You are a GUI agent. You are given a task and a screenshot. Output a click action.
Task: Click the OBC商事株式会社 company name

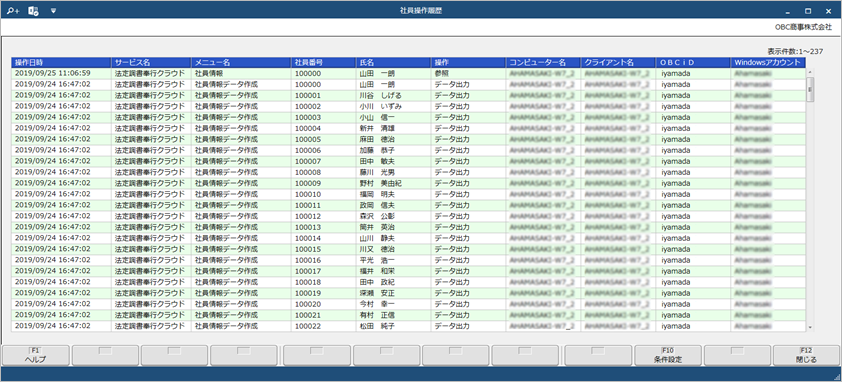[x=803, y=26]
